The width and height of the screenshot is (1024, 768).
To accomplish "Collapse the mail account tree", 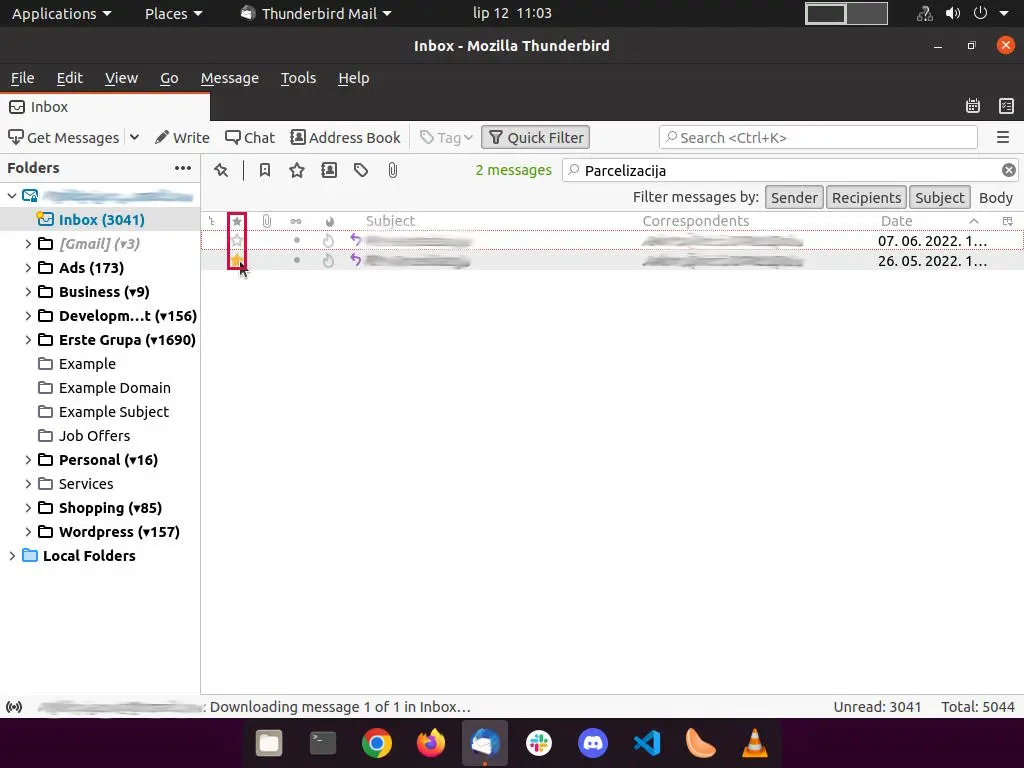I will pos(12,196).
